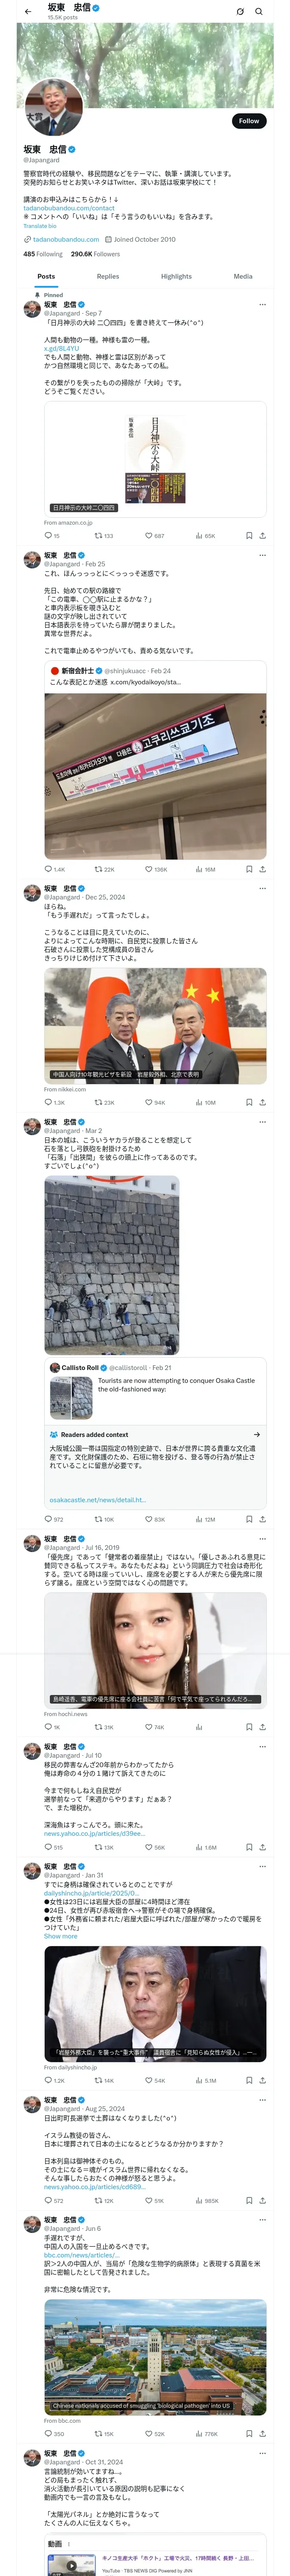Image resolution: width=290 pixels, height=2576 pixels.
Task: Switch to the Replies tab
Action: pyautogui.click(x=108, y=276)
